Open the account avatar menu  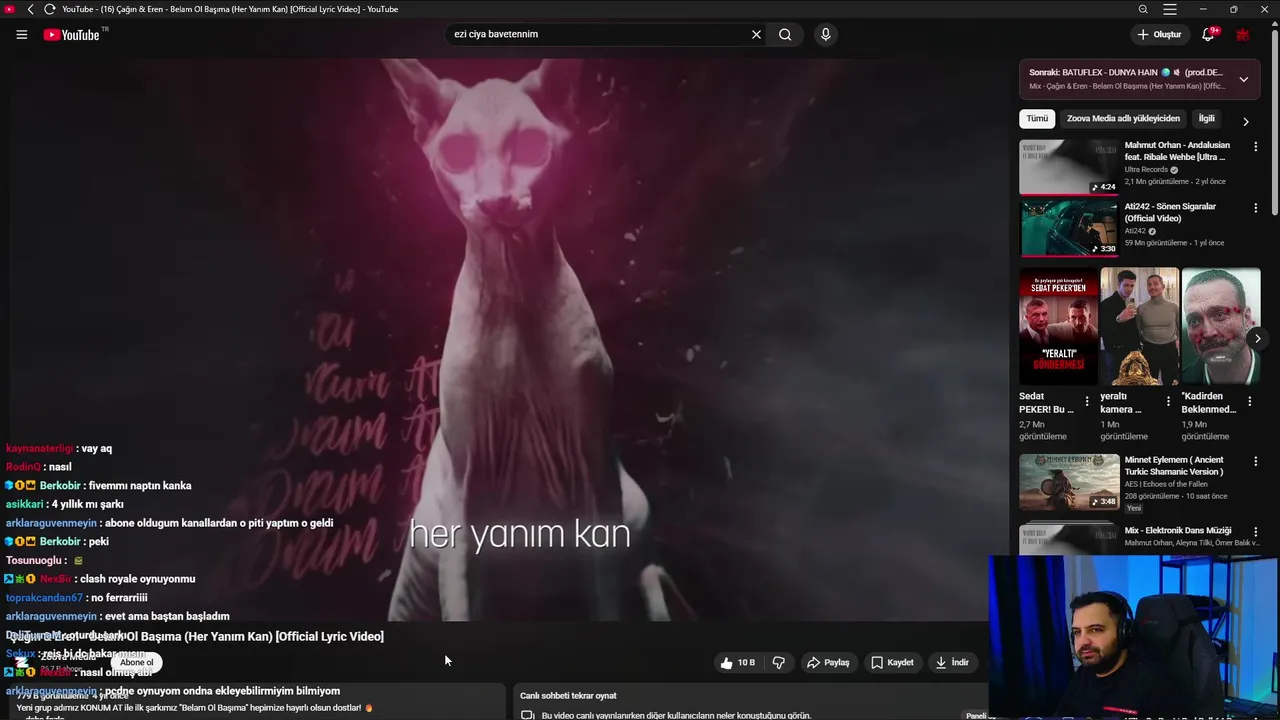[x=1243, y=34]
